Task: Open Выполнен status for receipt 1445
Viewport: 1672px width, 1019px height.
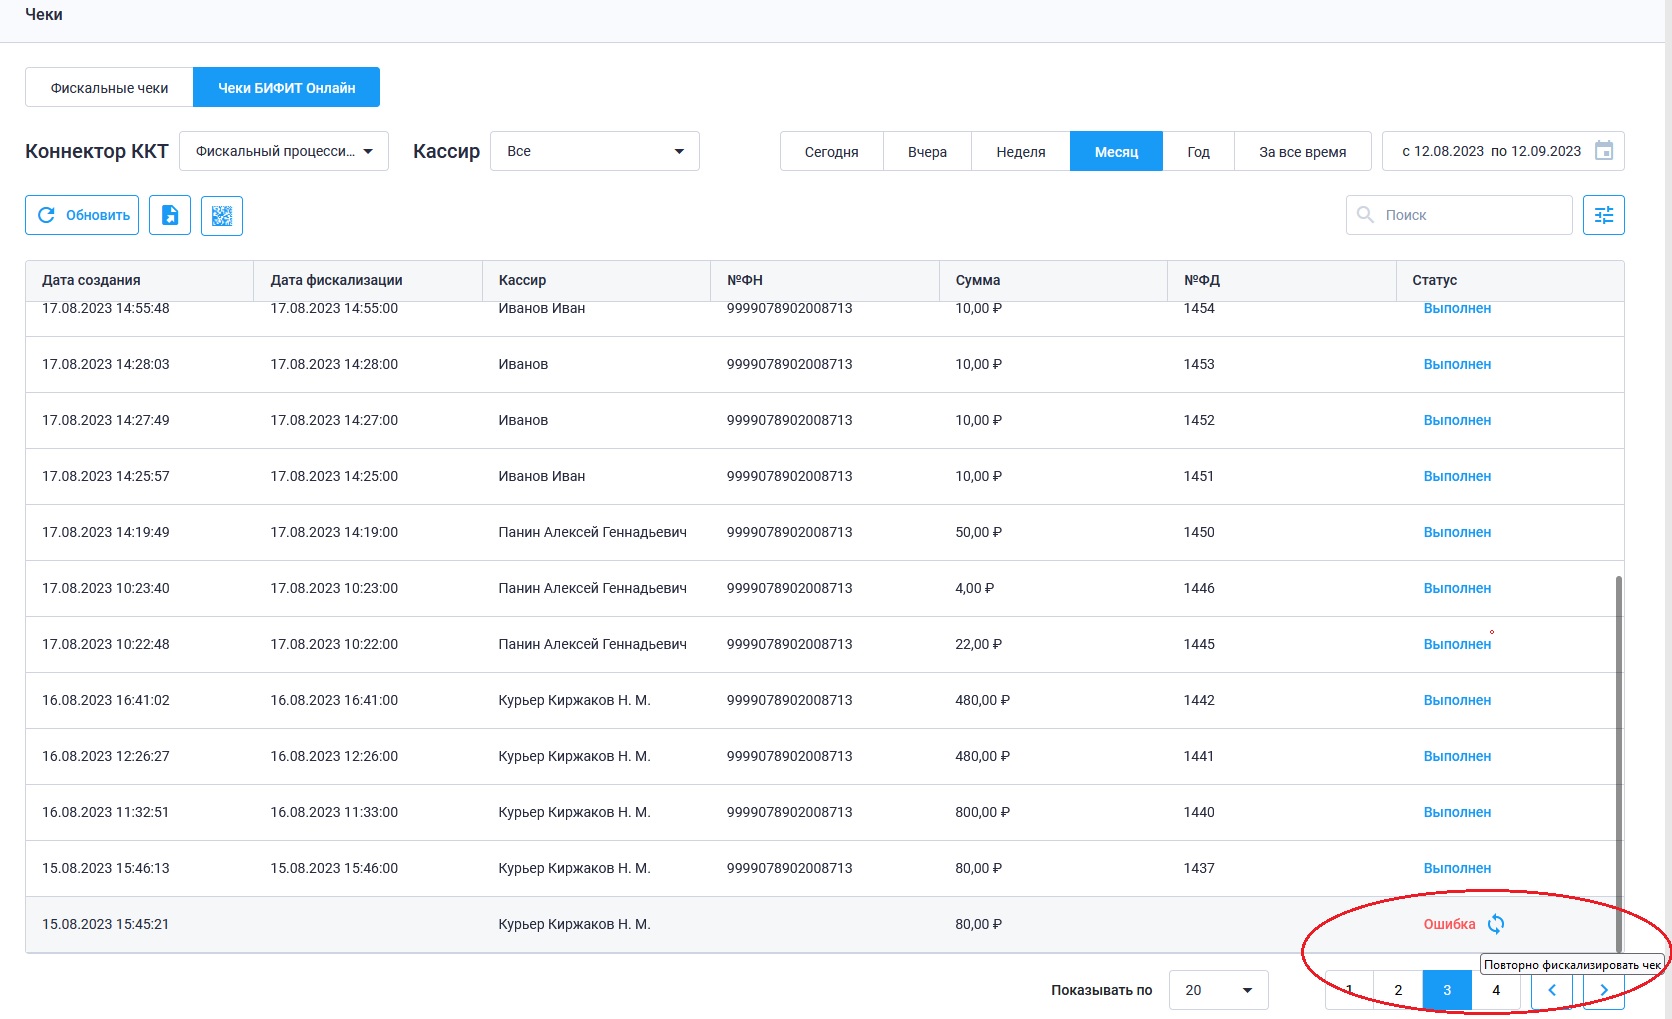Action: pos(1457,644)
